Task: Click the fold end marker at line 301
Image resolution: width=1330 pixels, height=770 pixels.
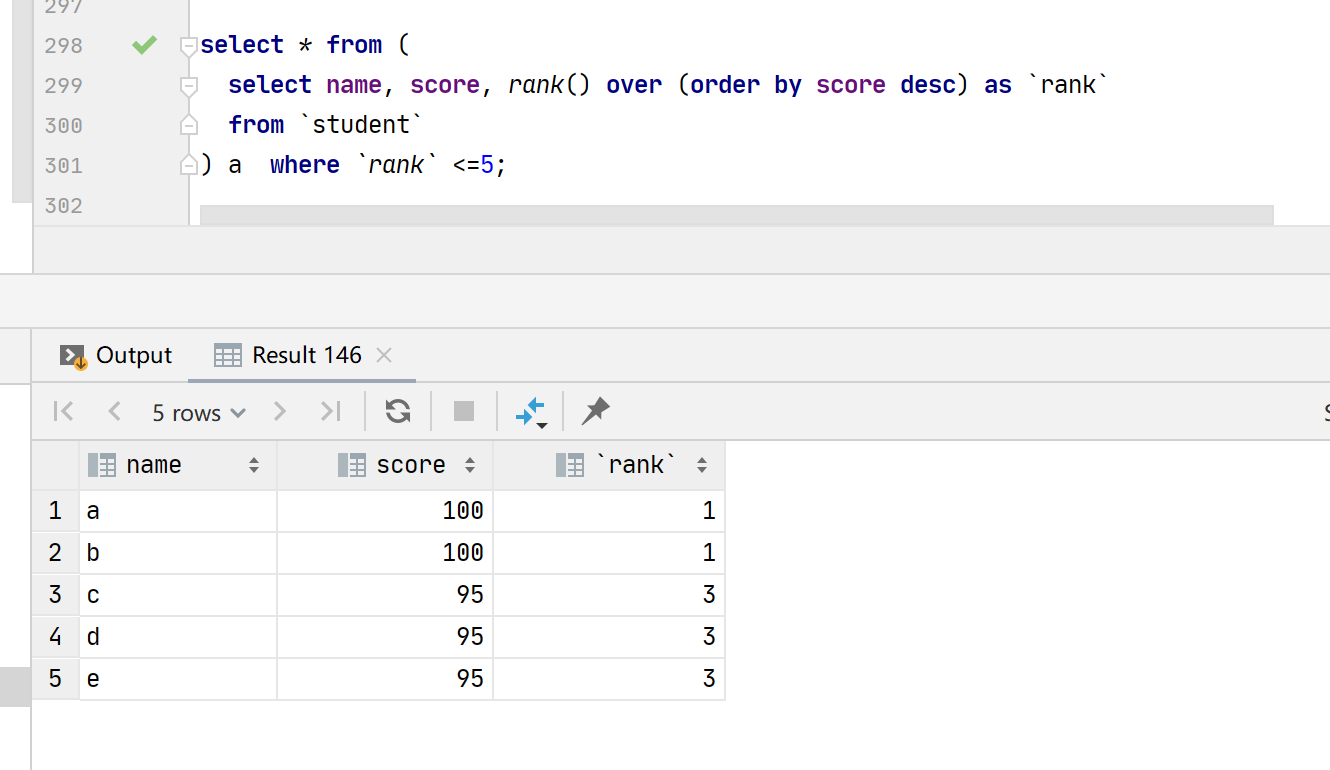Action: point(188,166)
